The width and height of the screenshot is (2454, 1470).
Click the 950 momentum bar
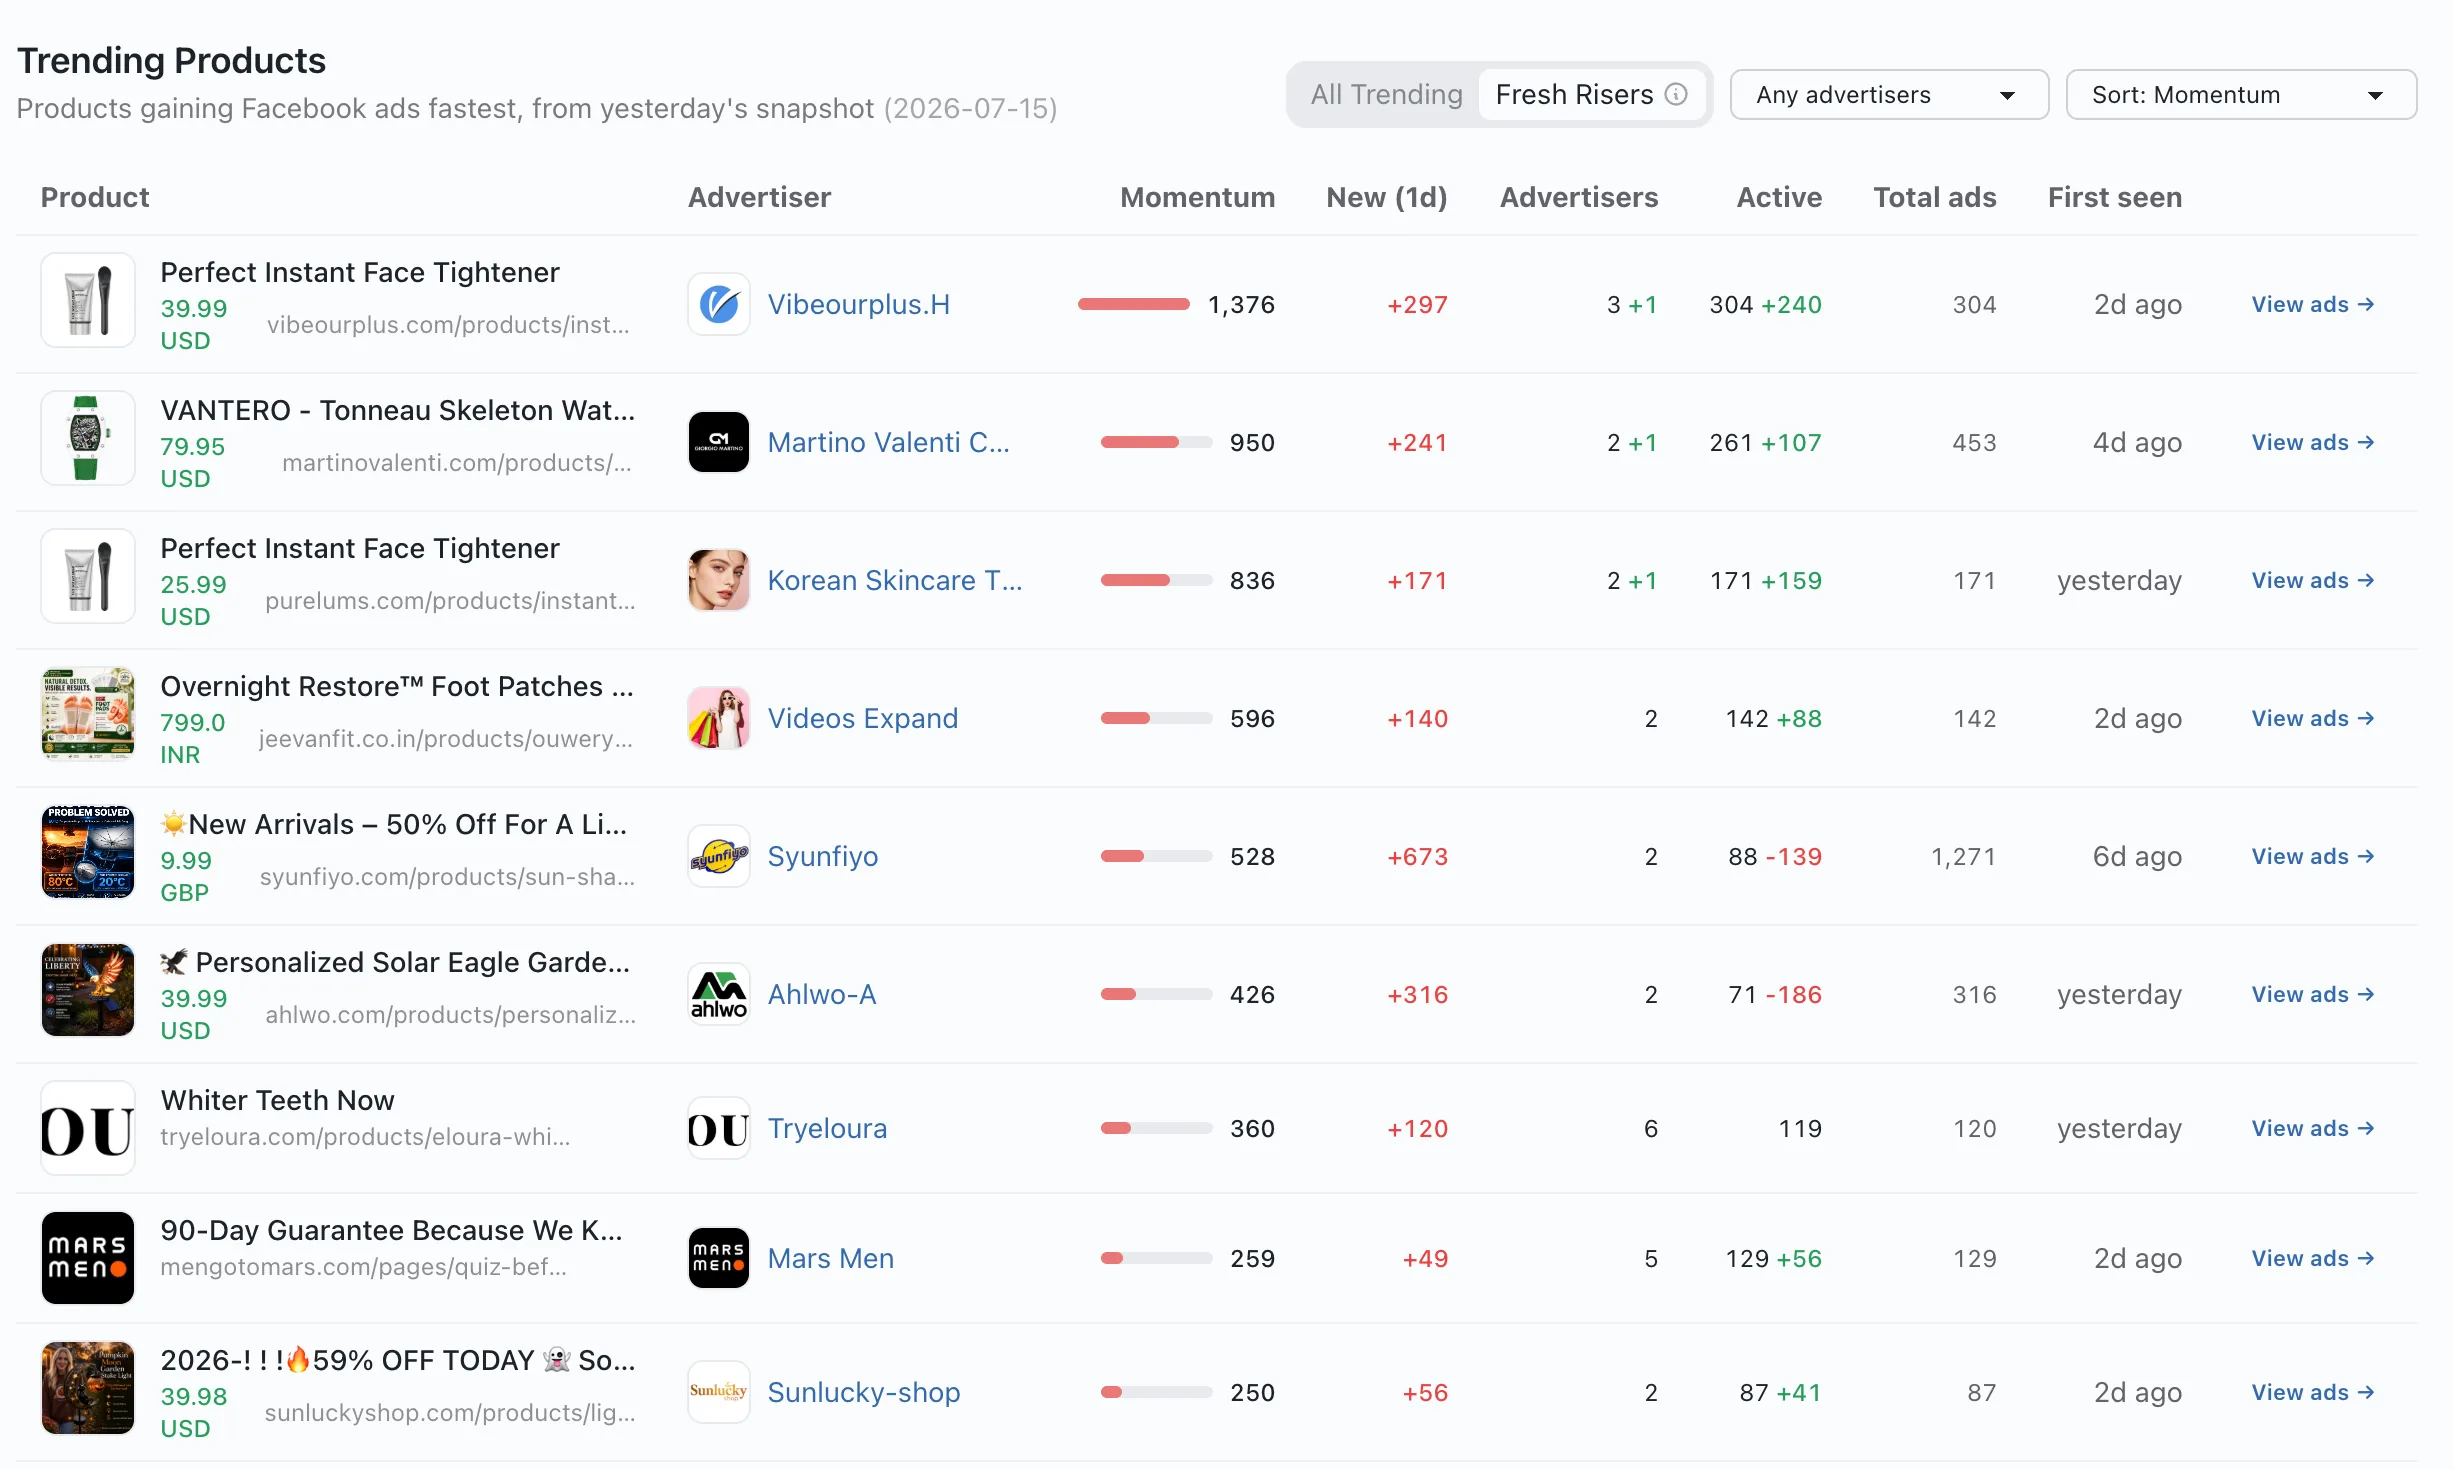(x=1157, y=442)
